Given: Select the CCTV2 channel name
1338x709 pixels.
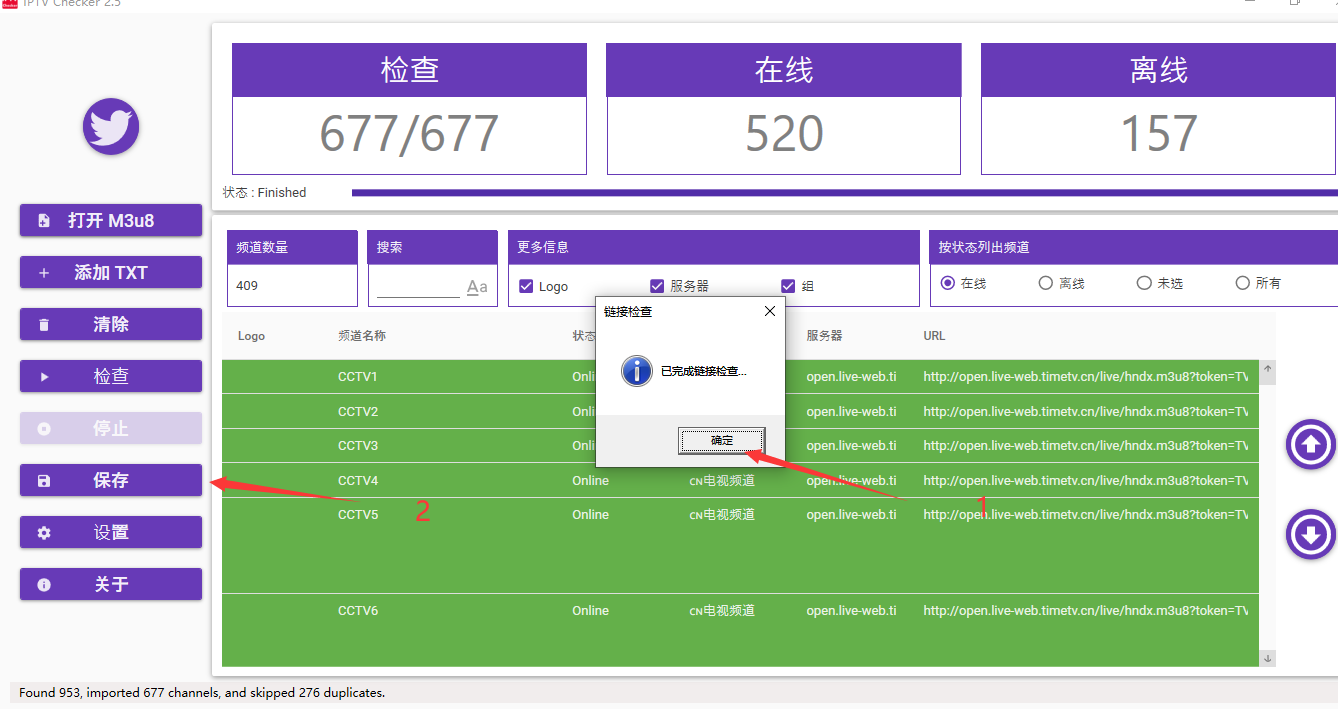Looking at the screenshot, I should (x=358, y=411).
